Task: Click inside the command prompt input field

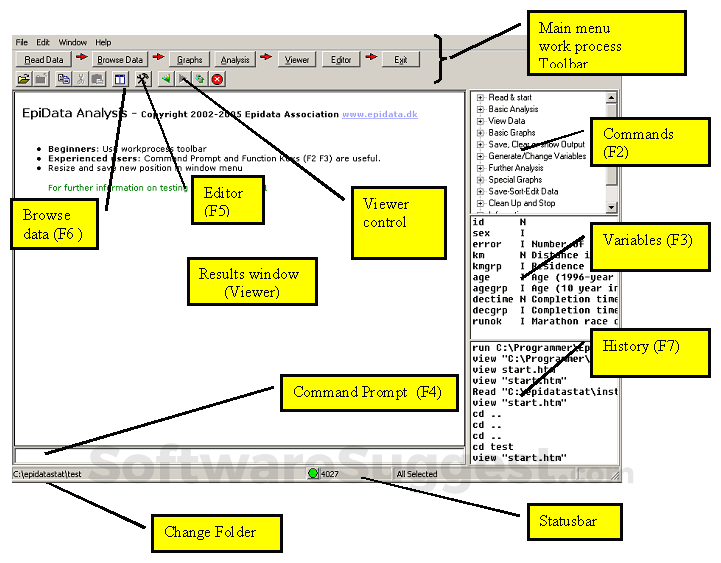Action: (240, 455)
